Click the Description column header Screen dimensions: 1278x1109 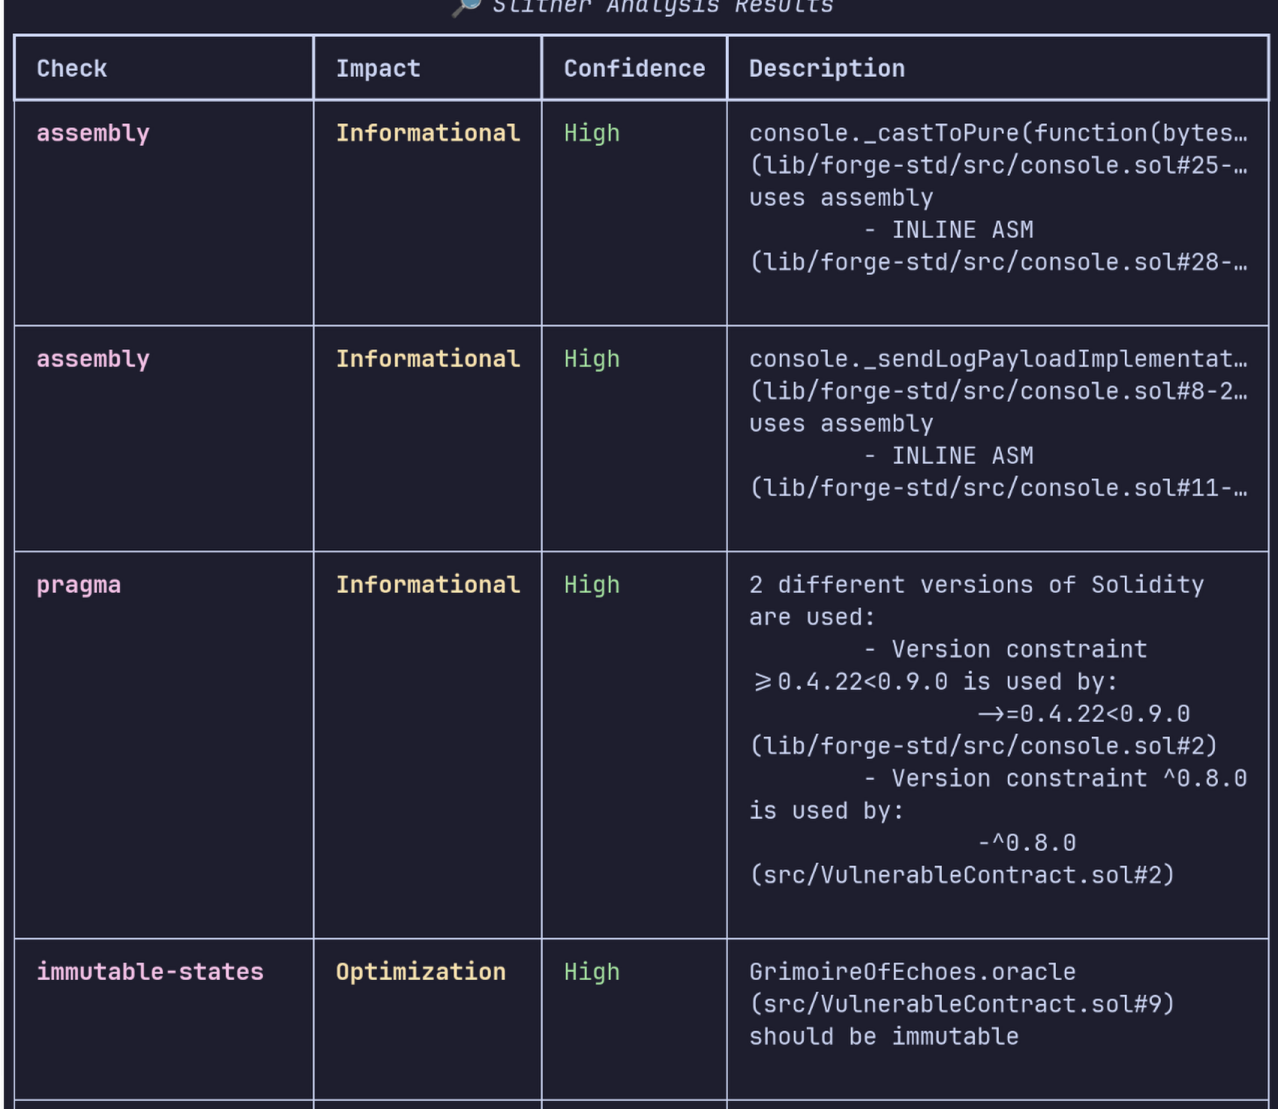click(x=827, y=69)
